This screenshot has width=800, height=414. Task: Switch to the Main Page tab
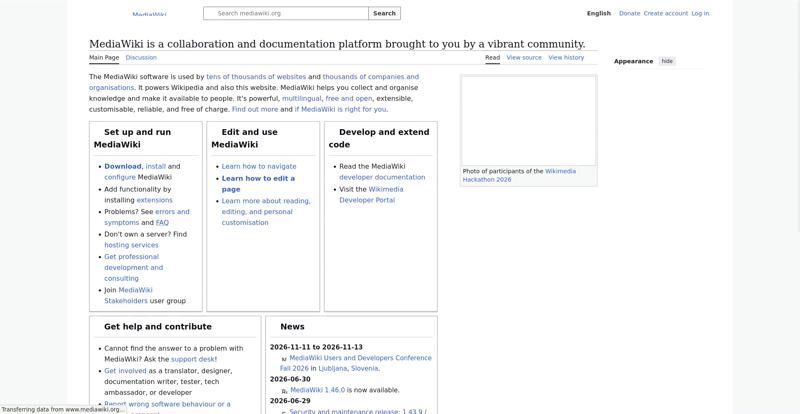(104, 58)
